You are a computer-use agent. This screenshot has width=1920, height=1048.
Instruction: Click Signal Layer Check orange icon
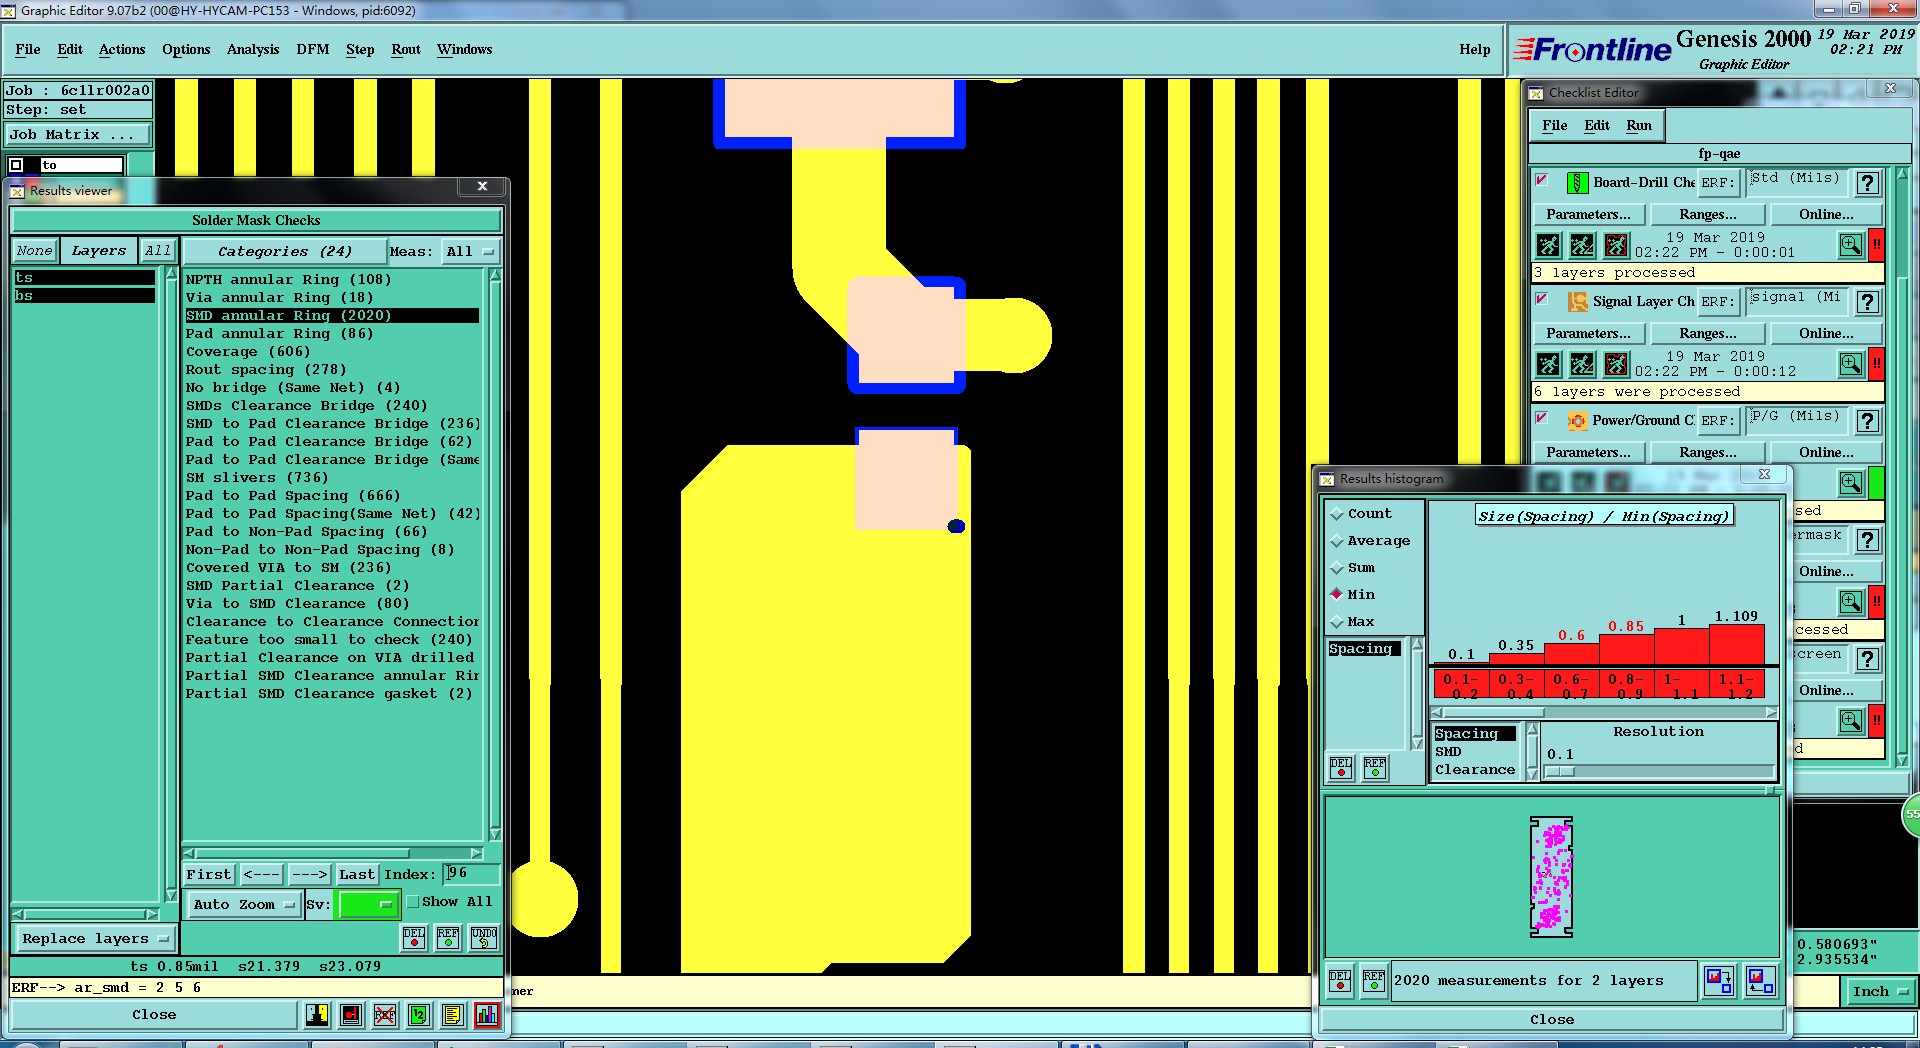[1577, 302]
